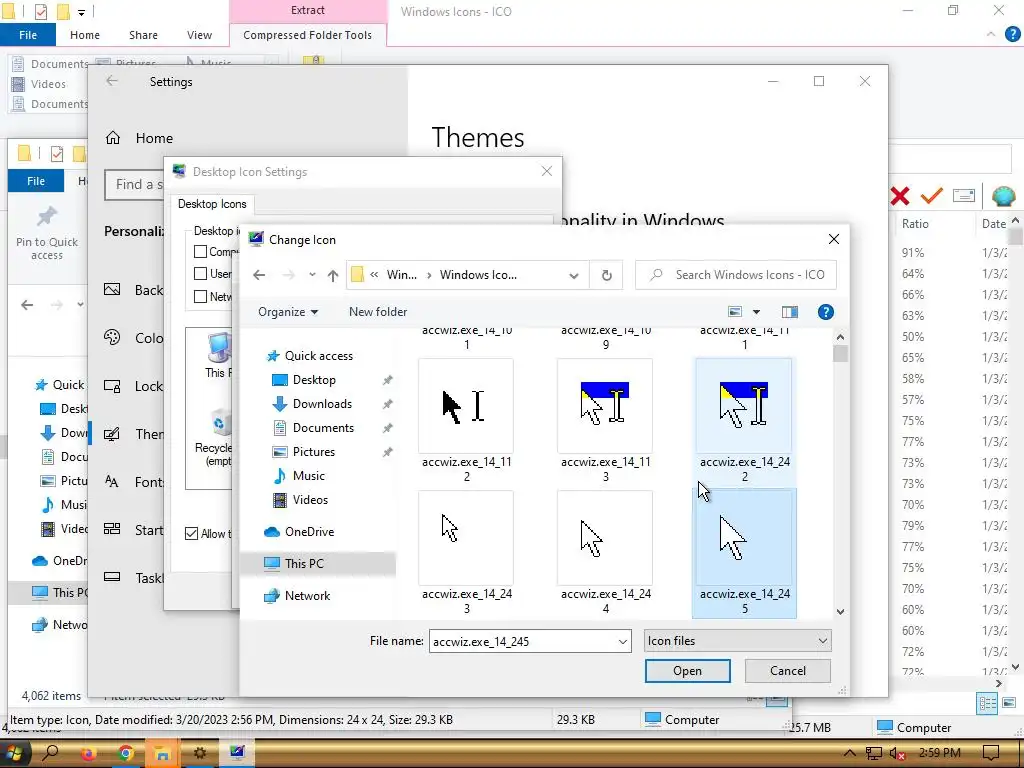Select the Desktop Icons tab

pyautogui.click(x=212, y=204)
